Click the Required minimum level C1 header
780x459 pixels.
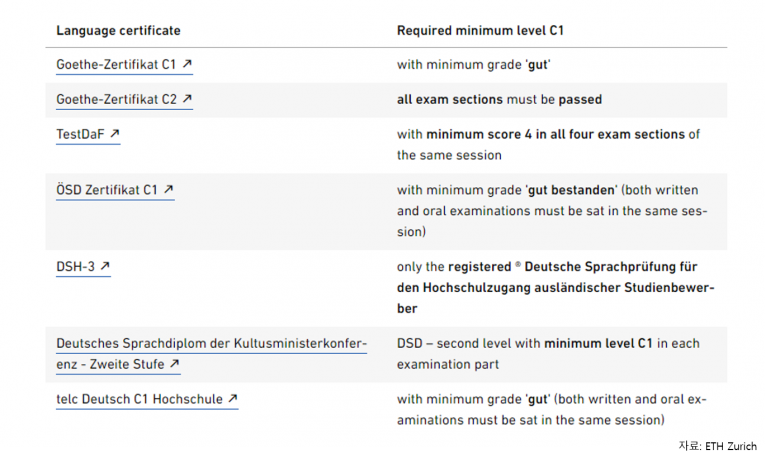pyautogui.click(x=480, y=31)
